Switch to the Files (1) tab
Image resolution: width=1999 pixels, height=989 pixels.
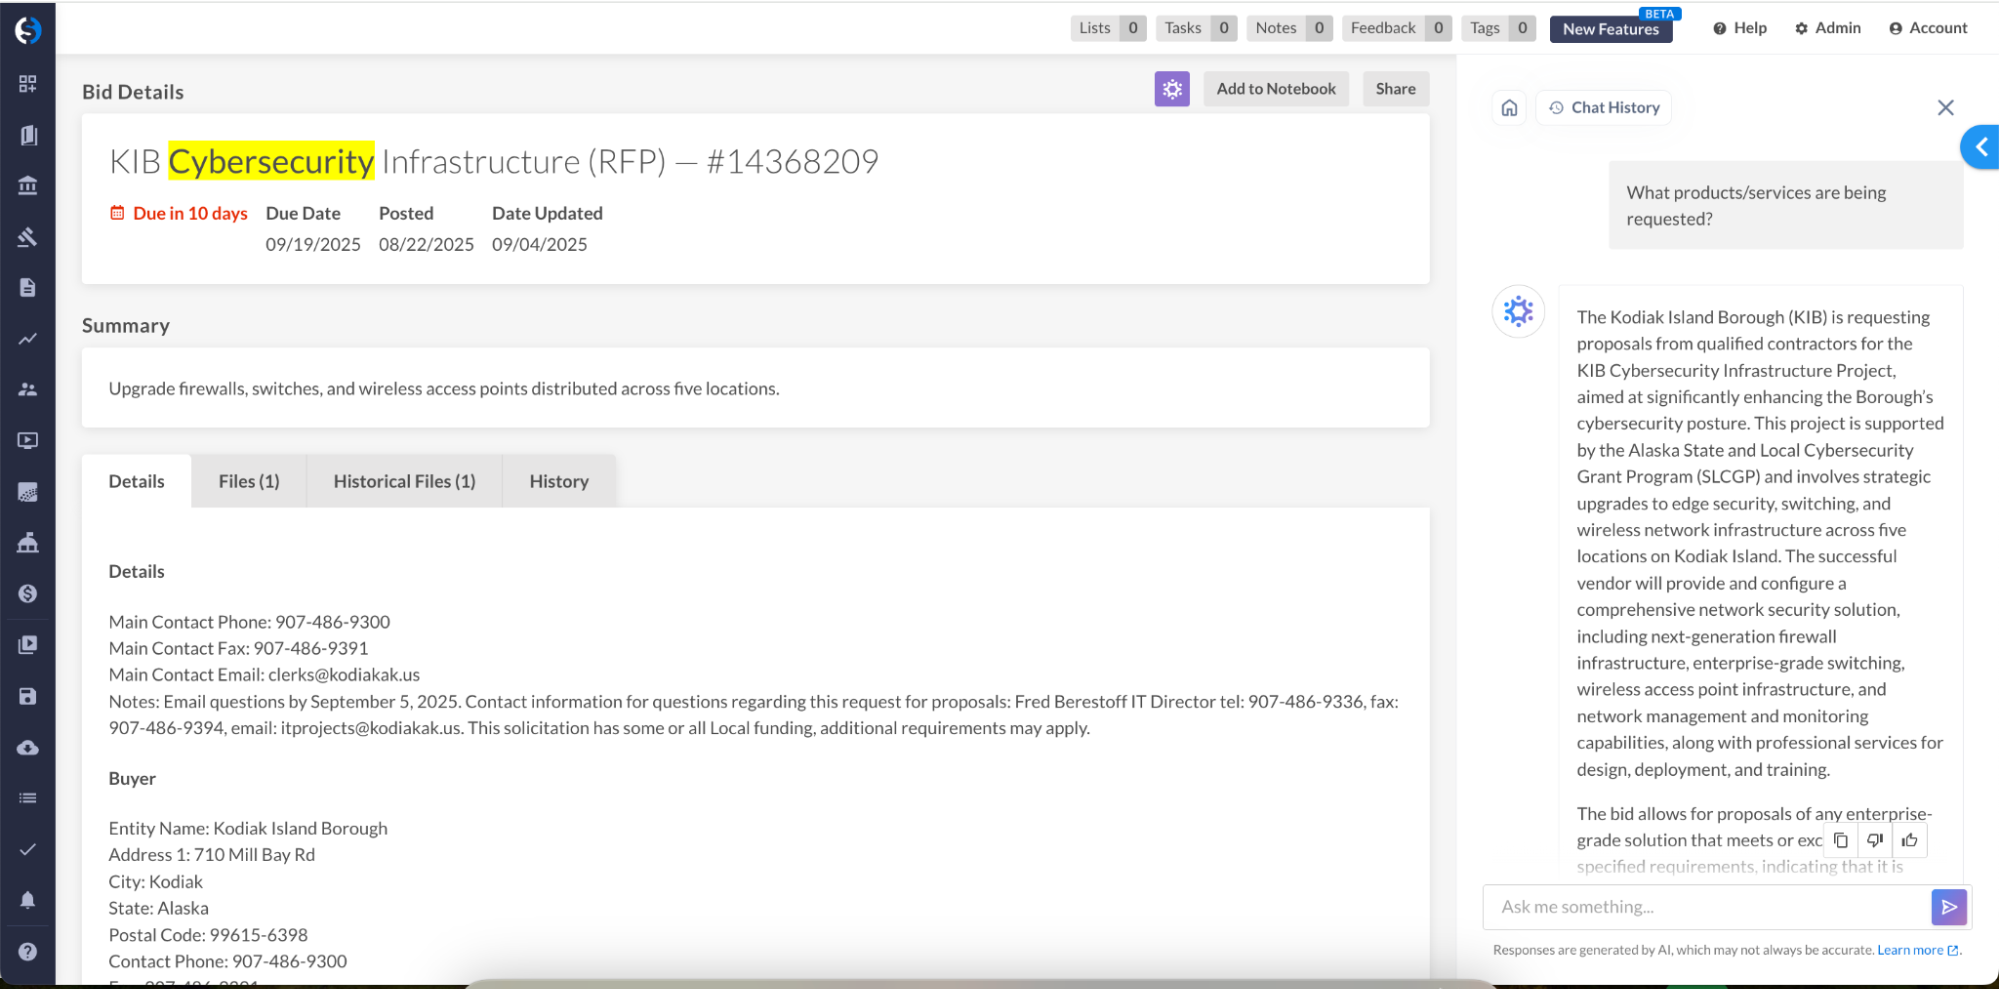pos(249,481)
